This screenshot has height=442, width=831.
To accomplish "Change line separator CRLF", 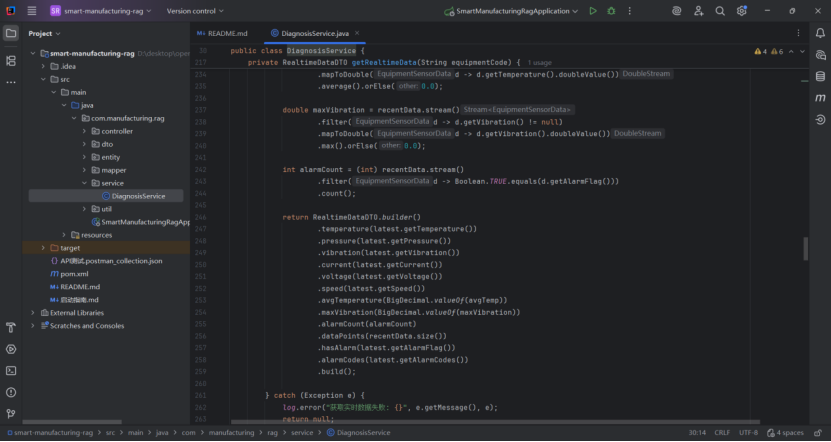I will coord(722,432).
